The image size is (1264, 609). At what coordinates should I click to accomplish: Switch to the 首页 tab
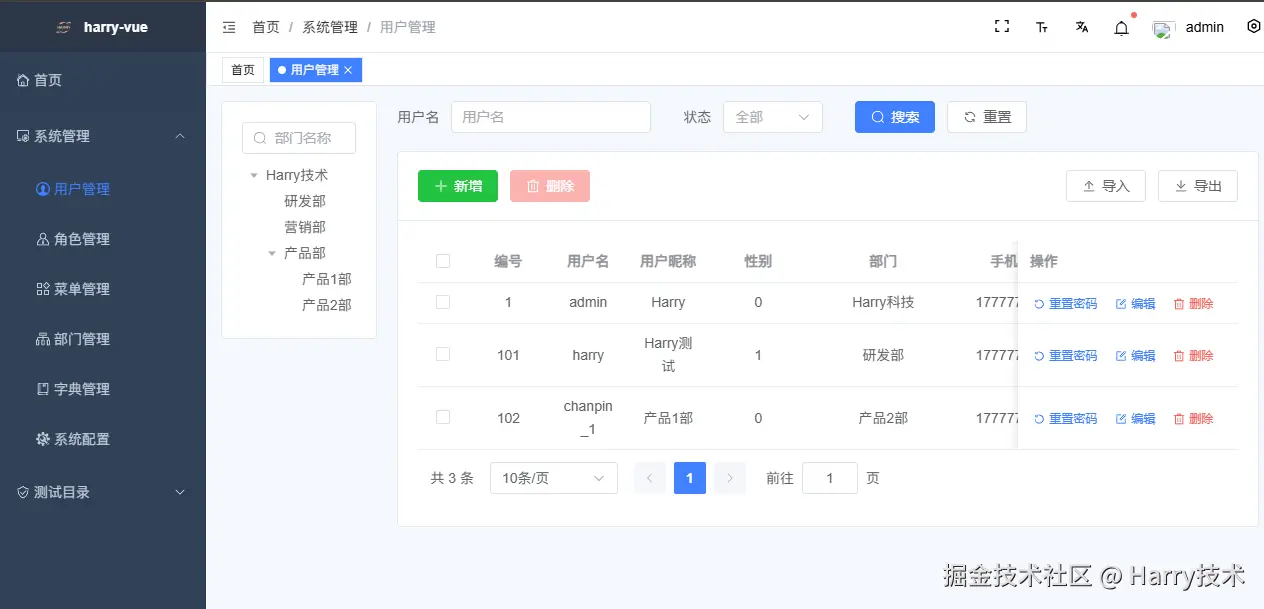coord(241,70)
